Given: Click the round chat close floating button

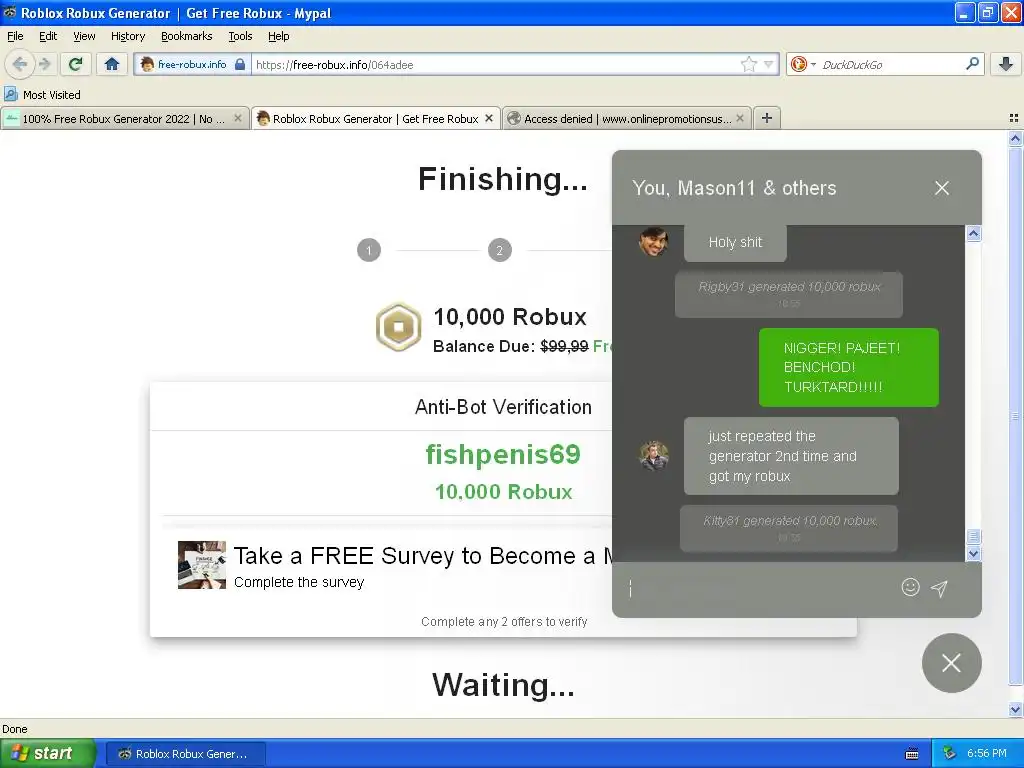Looking at the screenshot, I should (x=952, y=663).
